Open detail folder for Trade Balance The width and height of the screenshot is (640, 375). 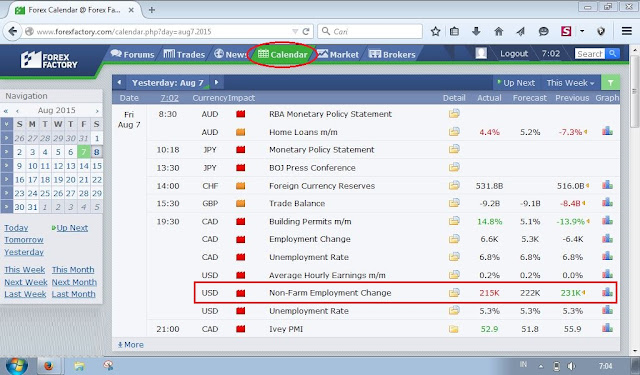pyautogui.click(x=454, y=203)
